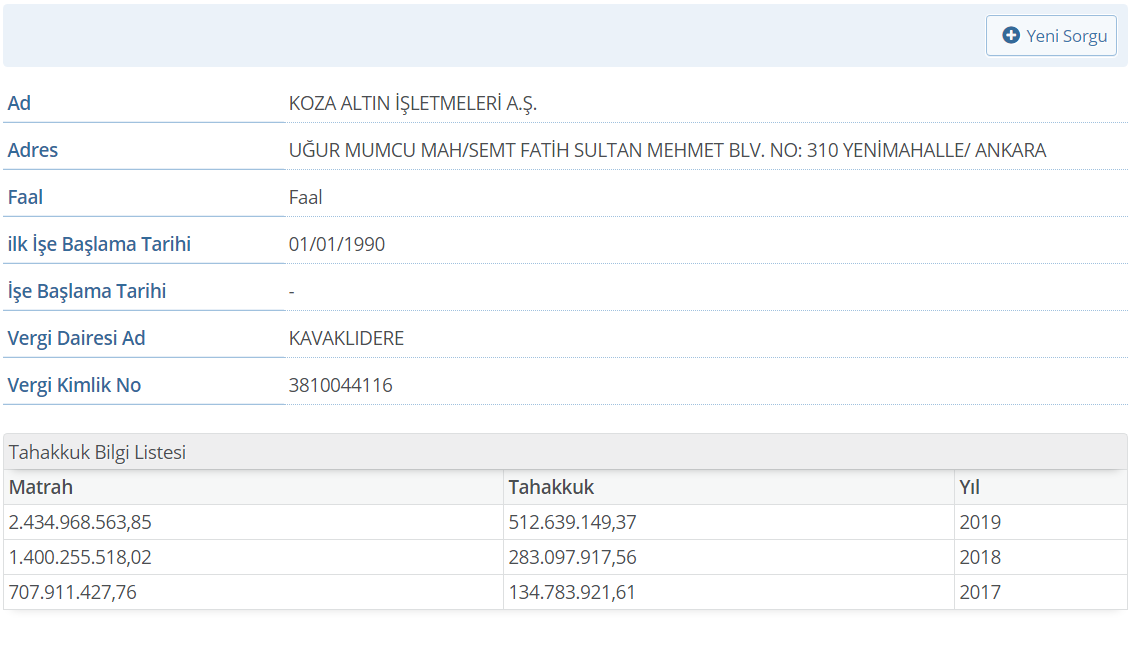The width and height of the screenshot is (1138, 652).
Task: Select the date 01/01/1990
Action: (337, 244)
